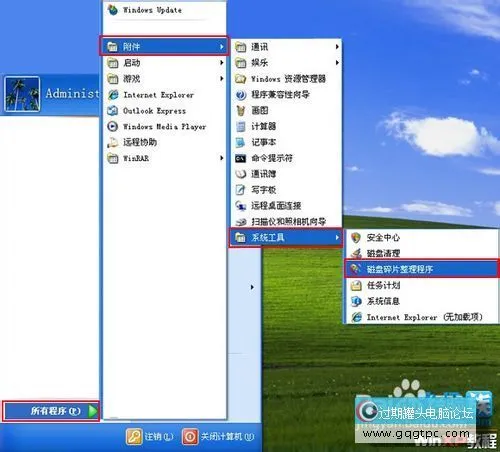The width and height of the screenshot is (500, 452).
Task: Click the 磁盘碎片整理程序 icon
Action: point(356,269)
